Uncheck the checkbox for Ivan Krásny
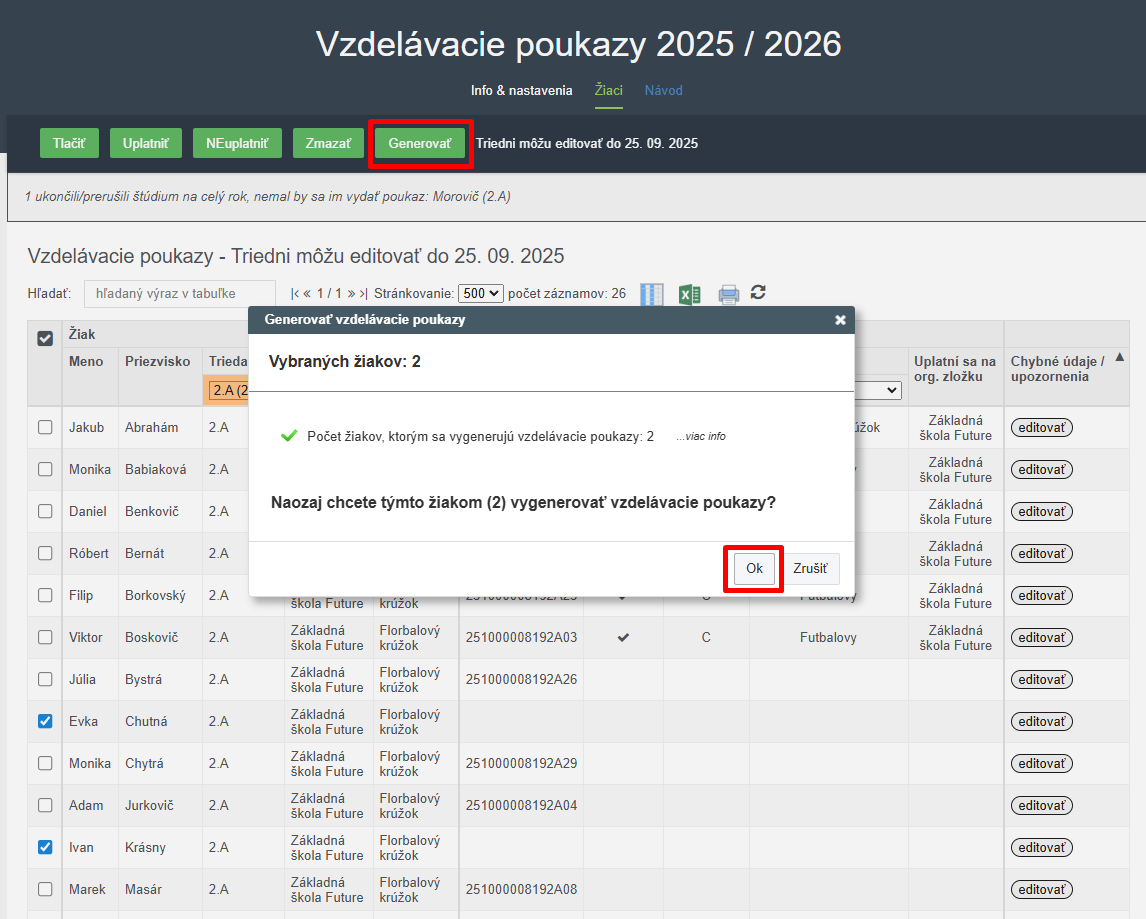1146x919 pixels. pos(45,847)
